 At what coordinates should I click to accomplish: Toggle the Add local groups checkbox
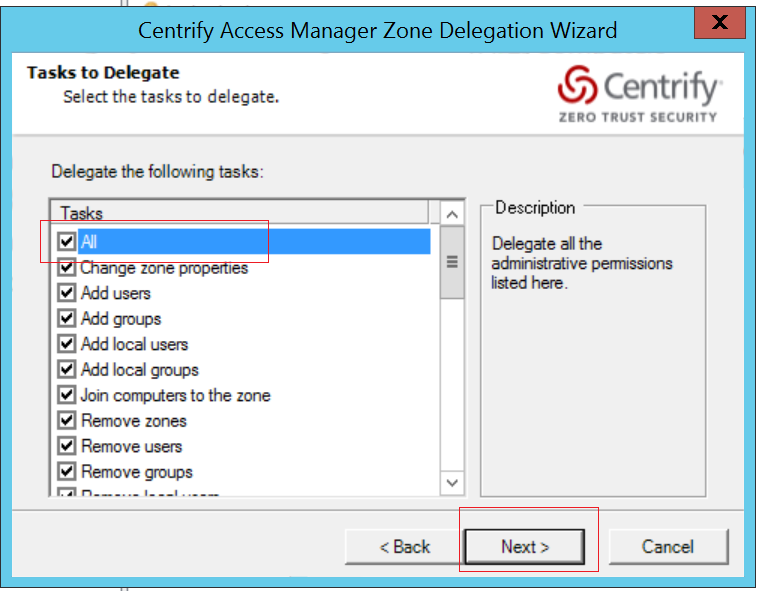pos(67,370)
